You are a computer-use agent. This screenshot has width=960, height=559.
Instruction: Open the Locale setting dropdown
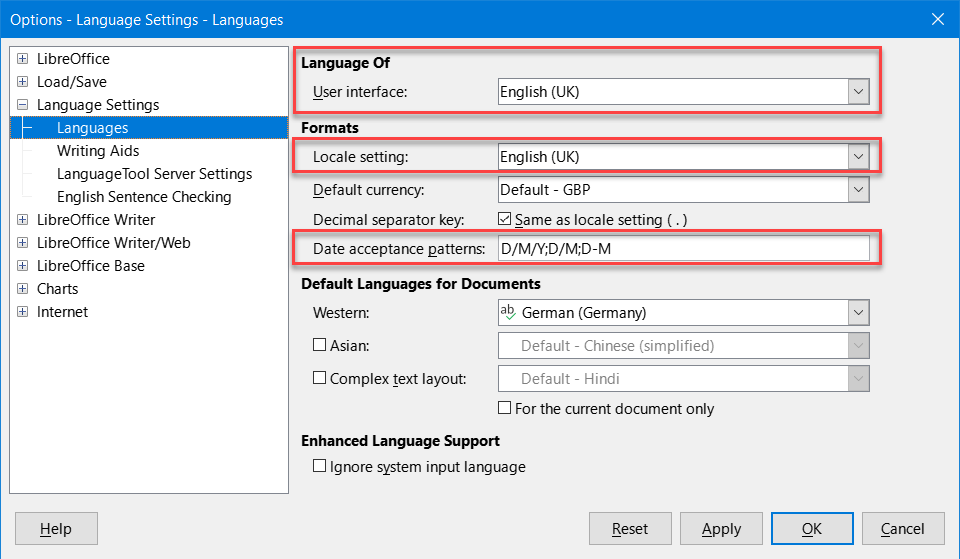point(858,157)
